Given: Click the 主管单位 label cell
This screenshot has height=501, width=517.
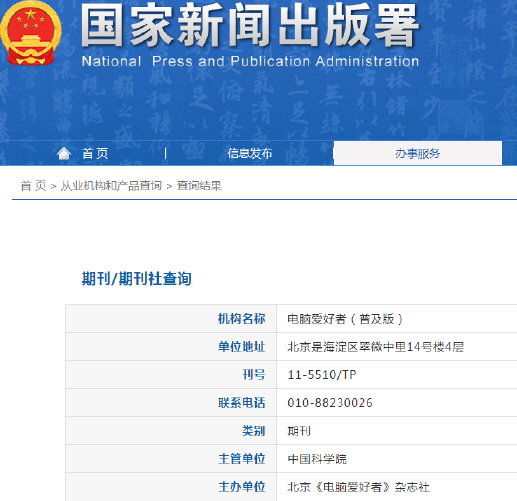Looking at the screenshot, I should pyautogui.click(x=171, y=459).
